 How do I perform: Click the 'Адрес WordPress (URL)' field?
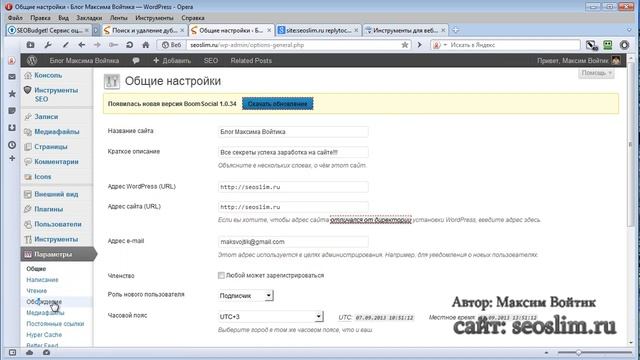pyautogui.click(x=293, y=187)
